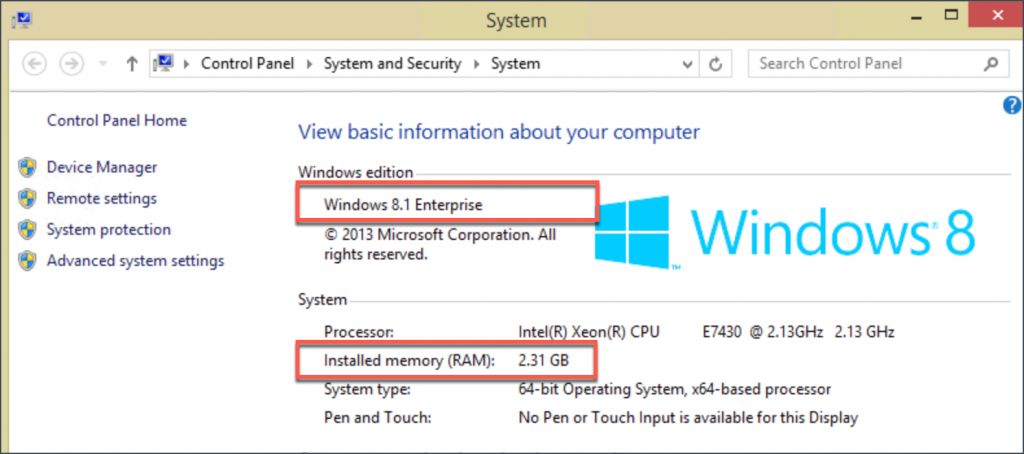Screen dimensions: 1024x454
Task: Open the recent locations dropdown arrow
Action: click(x=102, y=65)
